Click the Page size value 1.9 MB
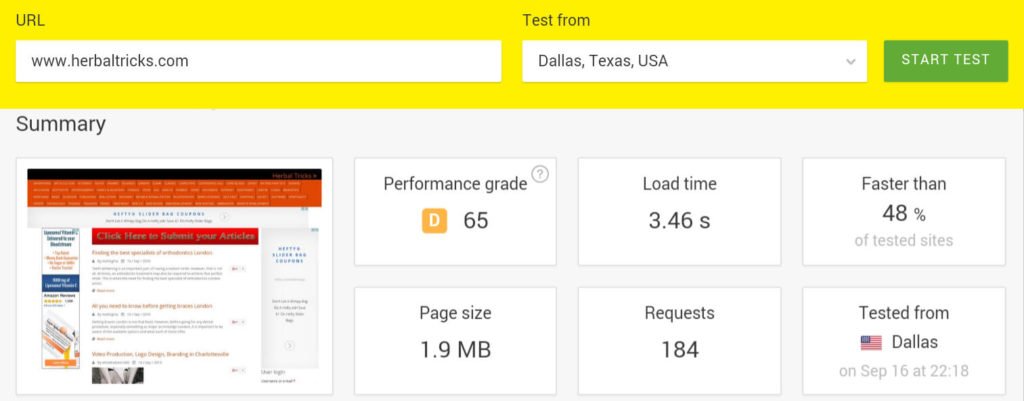Screen dimensions: 1024x401 (x=455, y=350)
